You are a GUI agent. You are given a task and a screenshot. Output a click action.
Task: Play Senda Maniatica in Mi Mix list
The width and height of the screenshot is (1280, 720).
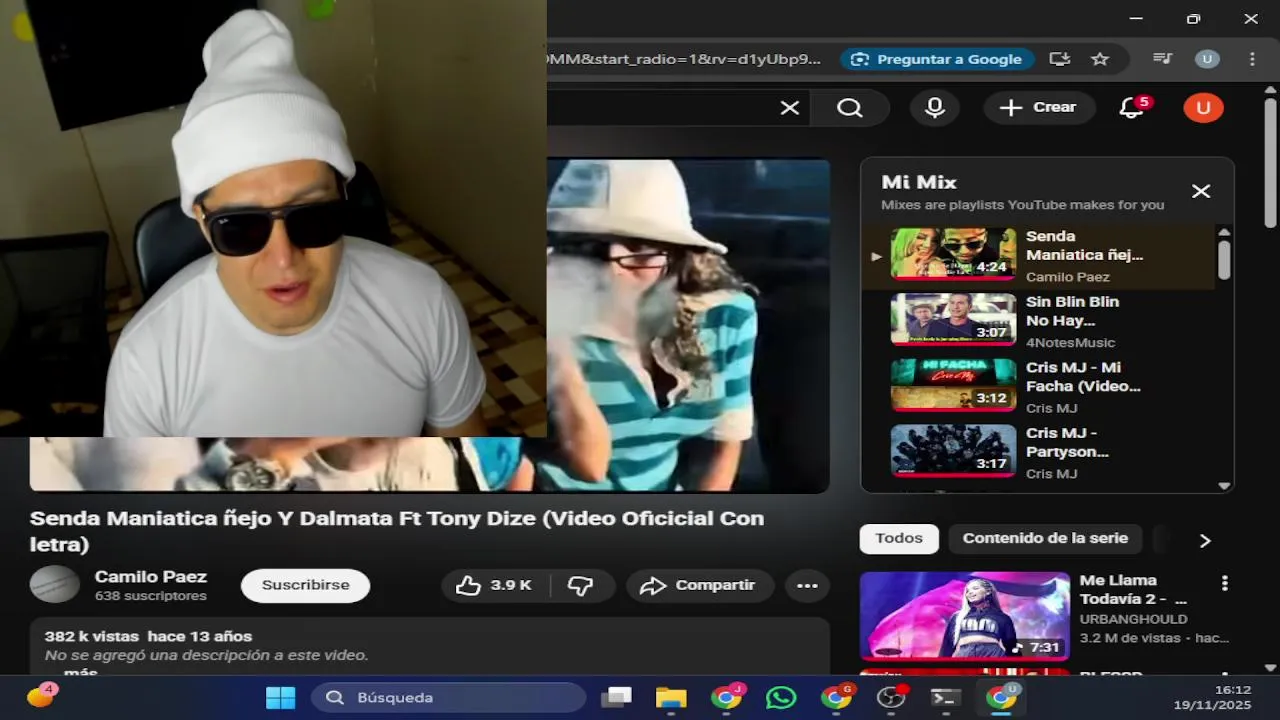pyautogui.click(x=1038, y=257)
